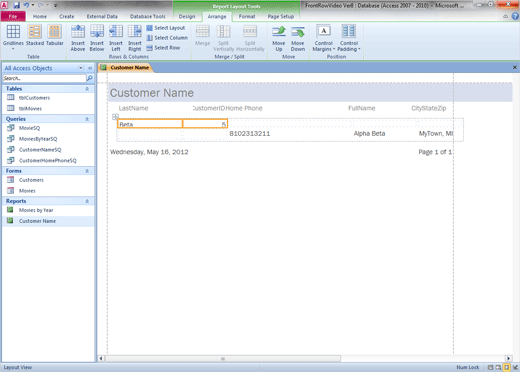Click the search magnifier icon
The width and height of the screenshot is (520, 372).
tap(89, 78)
